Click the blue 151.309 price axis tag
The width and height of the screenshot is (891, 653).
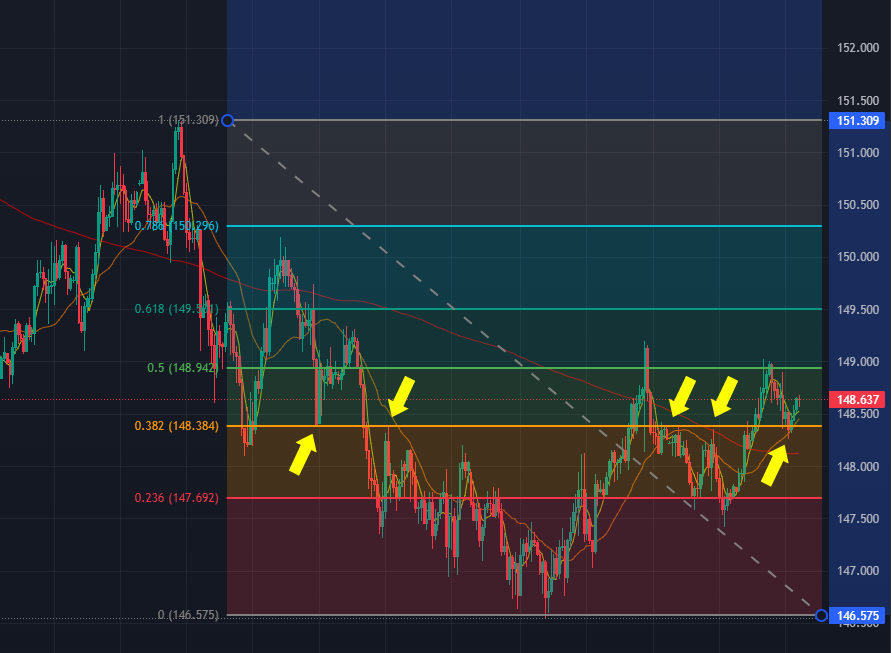tap(857, 121)
